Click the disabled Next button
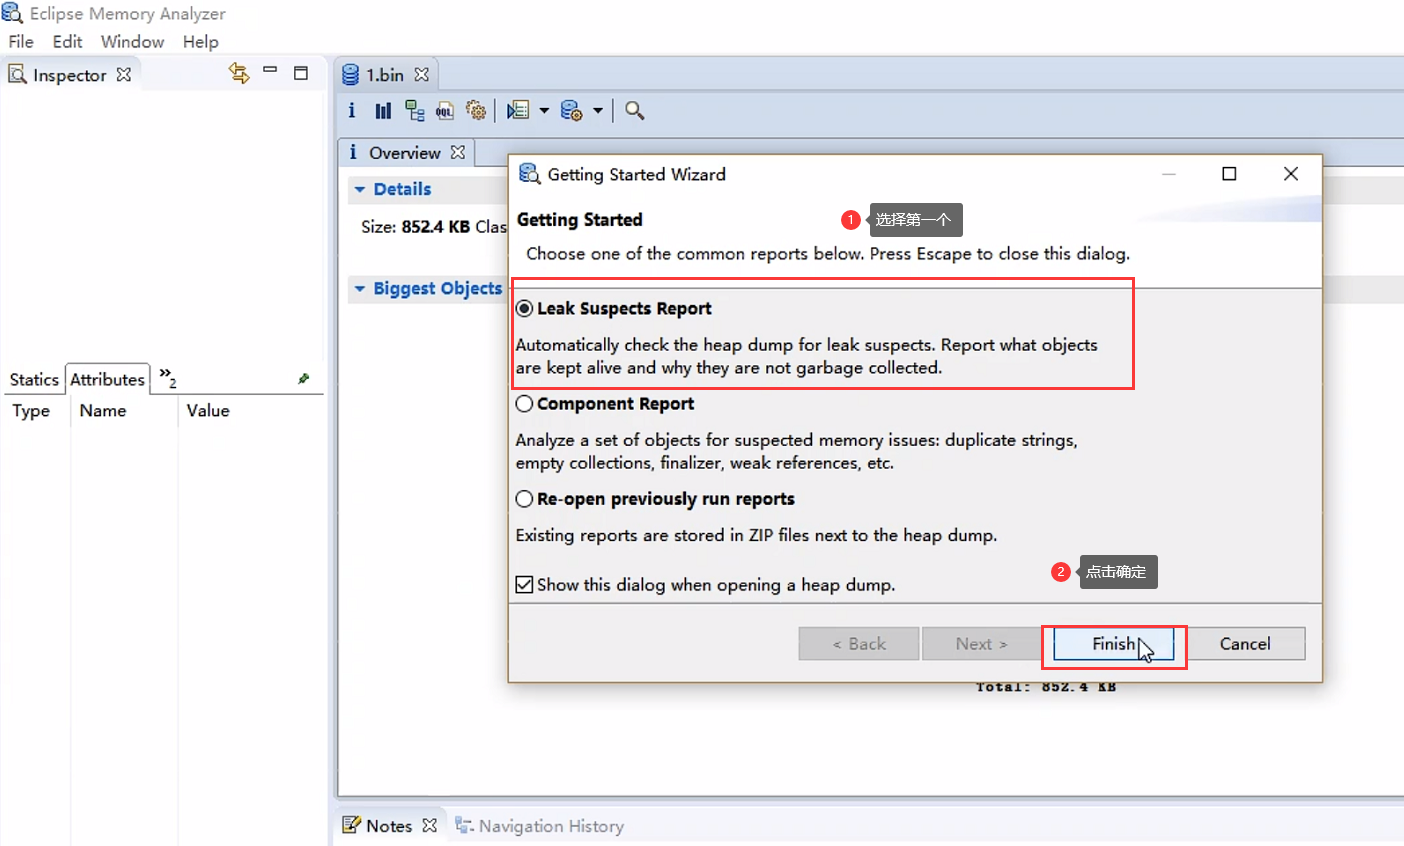The height and width of the screenshot is (846, 1404). 982,644
